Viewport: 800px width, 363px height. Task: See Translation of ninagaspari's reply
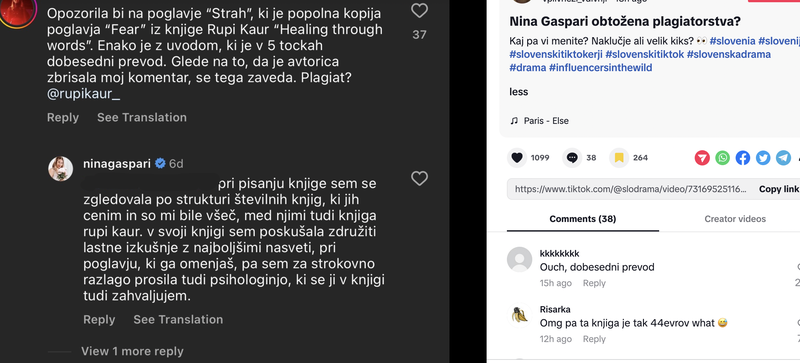point(178,320)
